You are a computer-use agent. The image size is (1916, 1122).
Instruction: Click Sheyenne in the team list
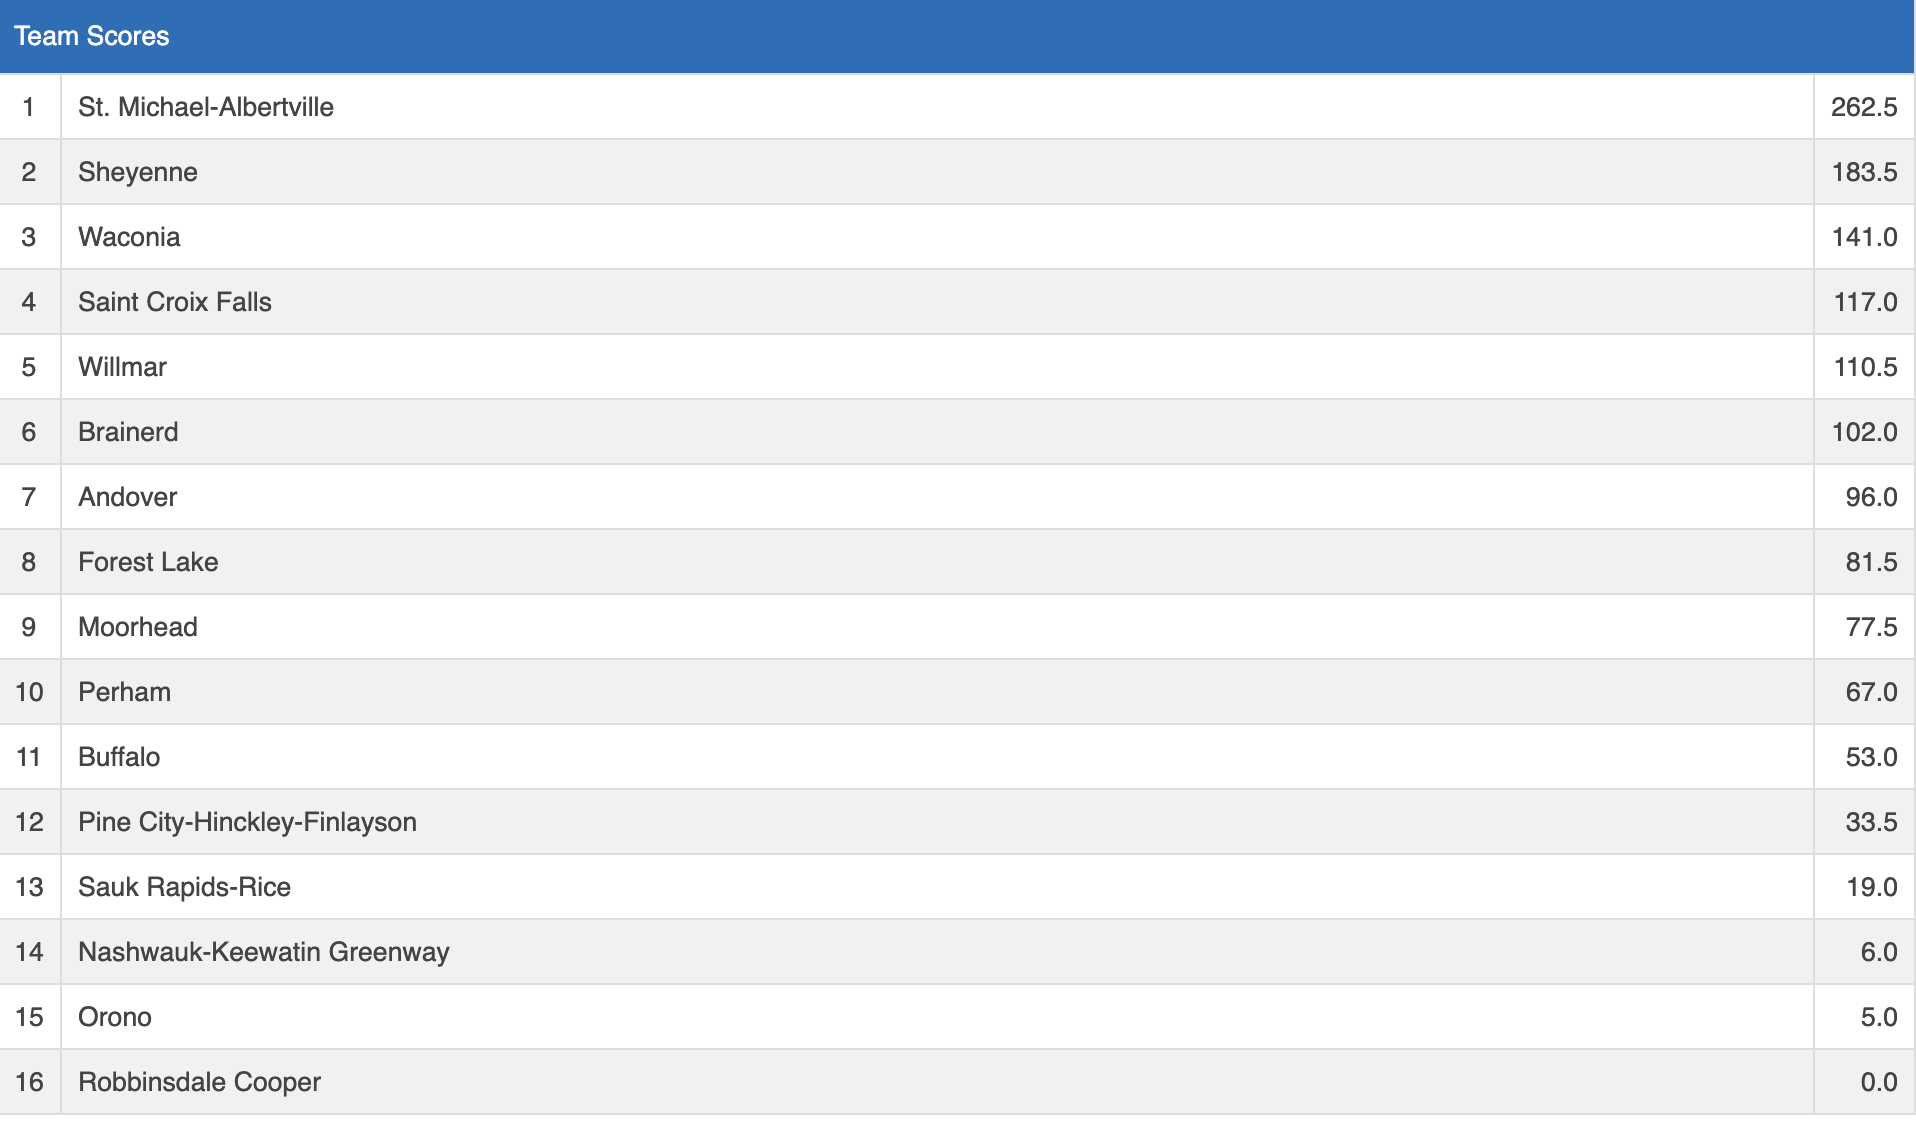138,172
